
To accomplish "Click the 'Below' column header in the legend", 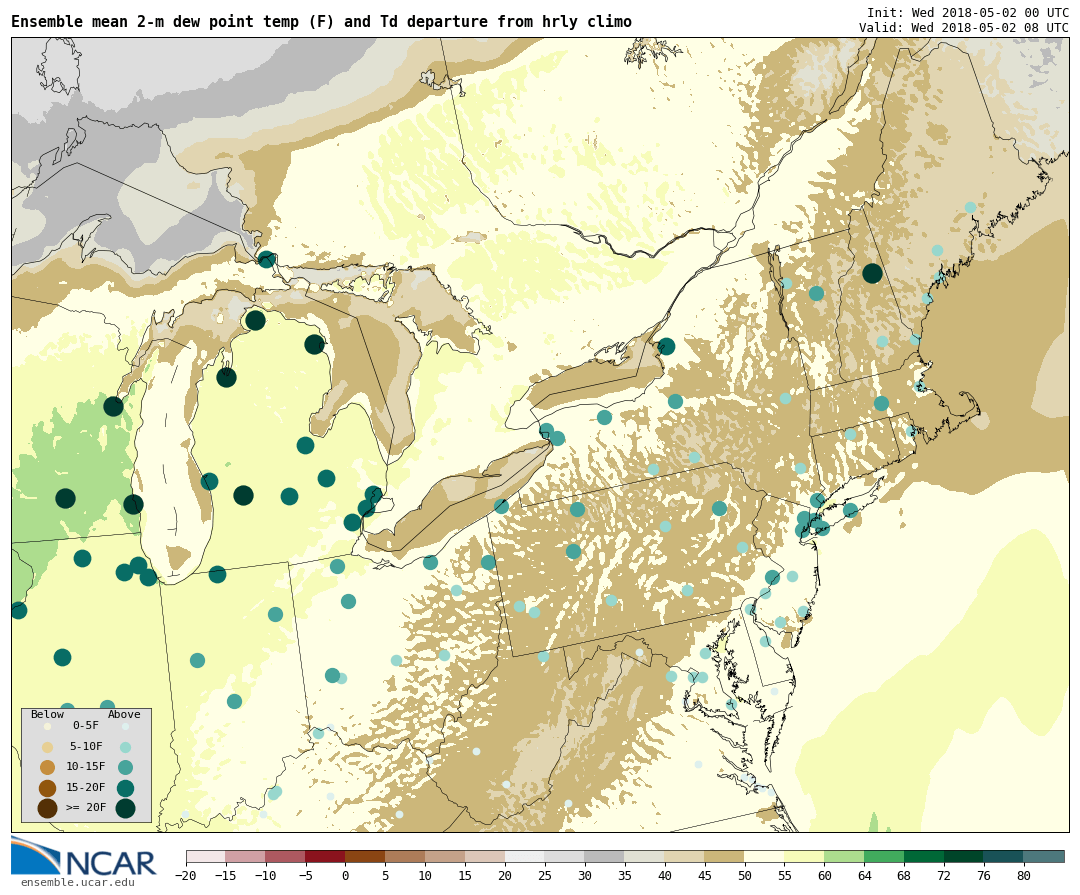I will point(47,714).
